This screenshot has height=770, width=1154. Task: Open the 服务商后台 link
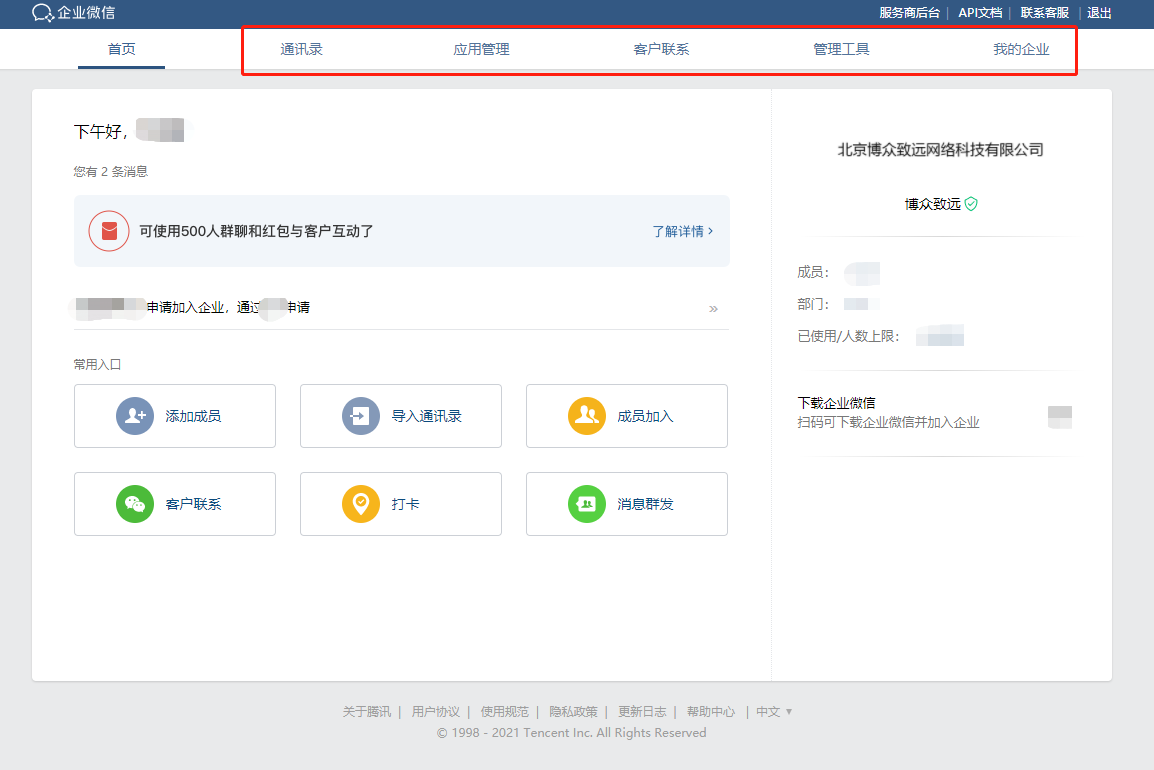(910, 13)
